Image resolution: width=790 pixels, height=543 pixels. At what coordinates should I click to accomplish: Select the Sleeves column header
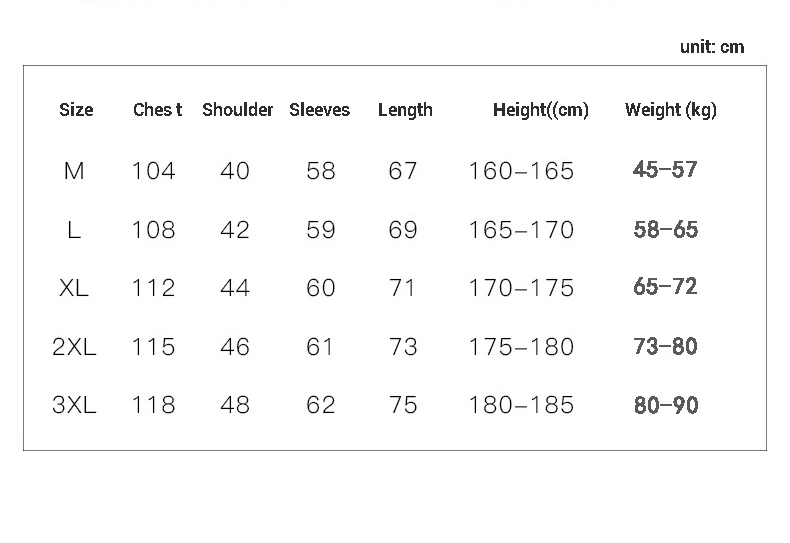click(x=319, y=110)
